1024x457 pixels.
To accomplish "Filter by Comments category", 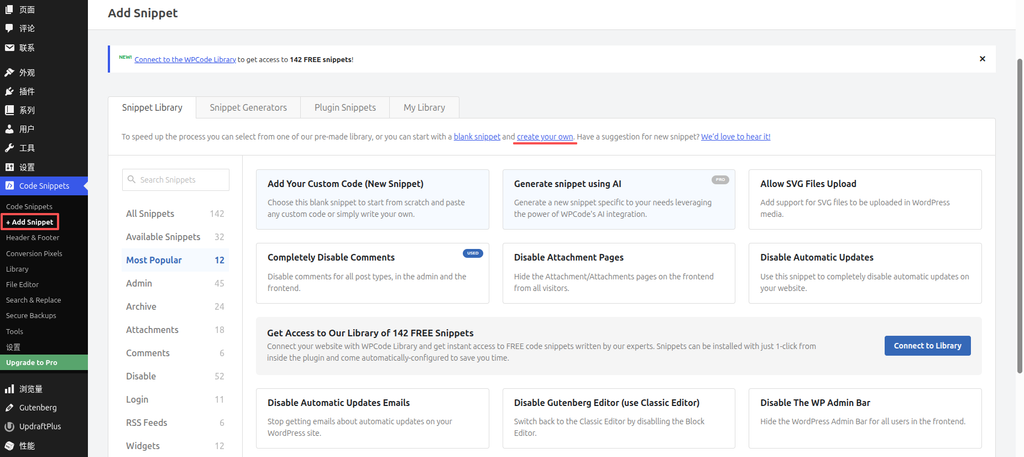I will [175, 353].
